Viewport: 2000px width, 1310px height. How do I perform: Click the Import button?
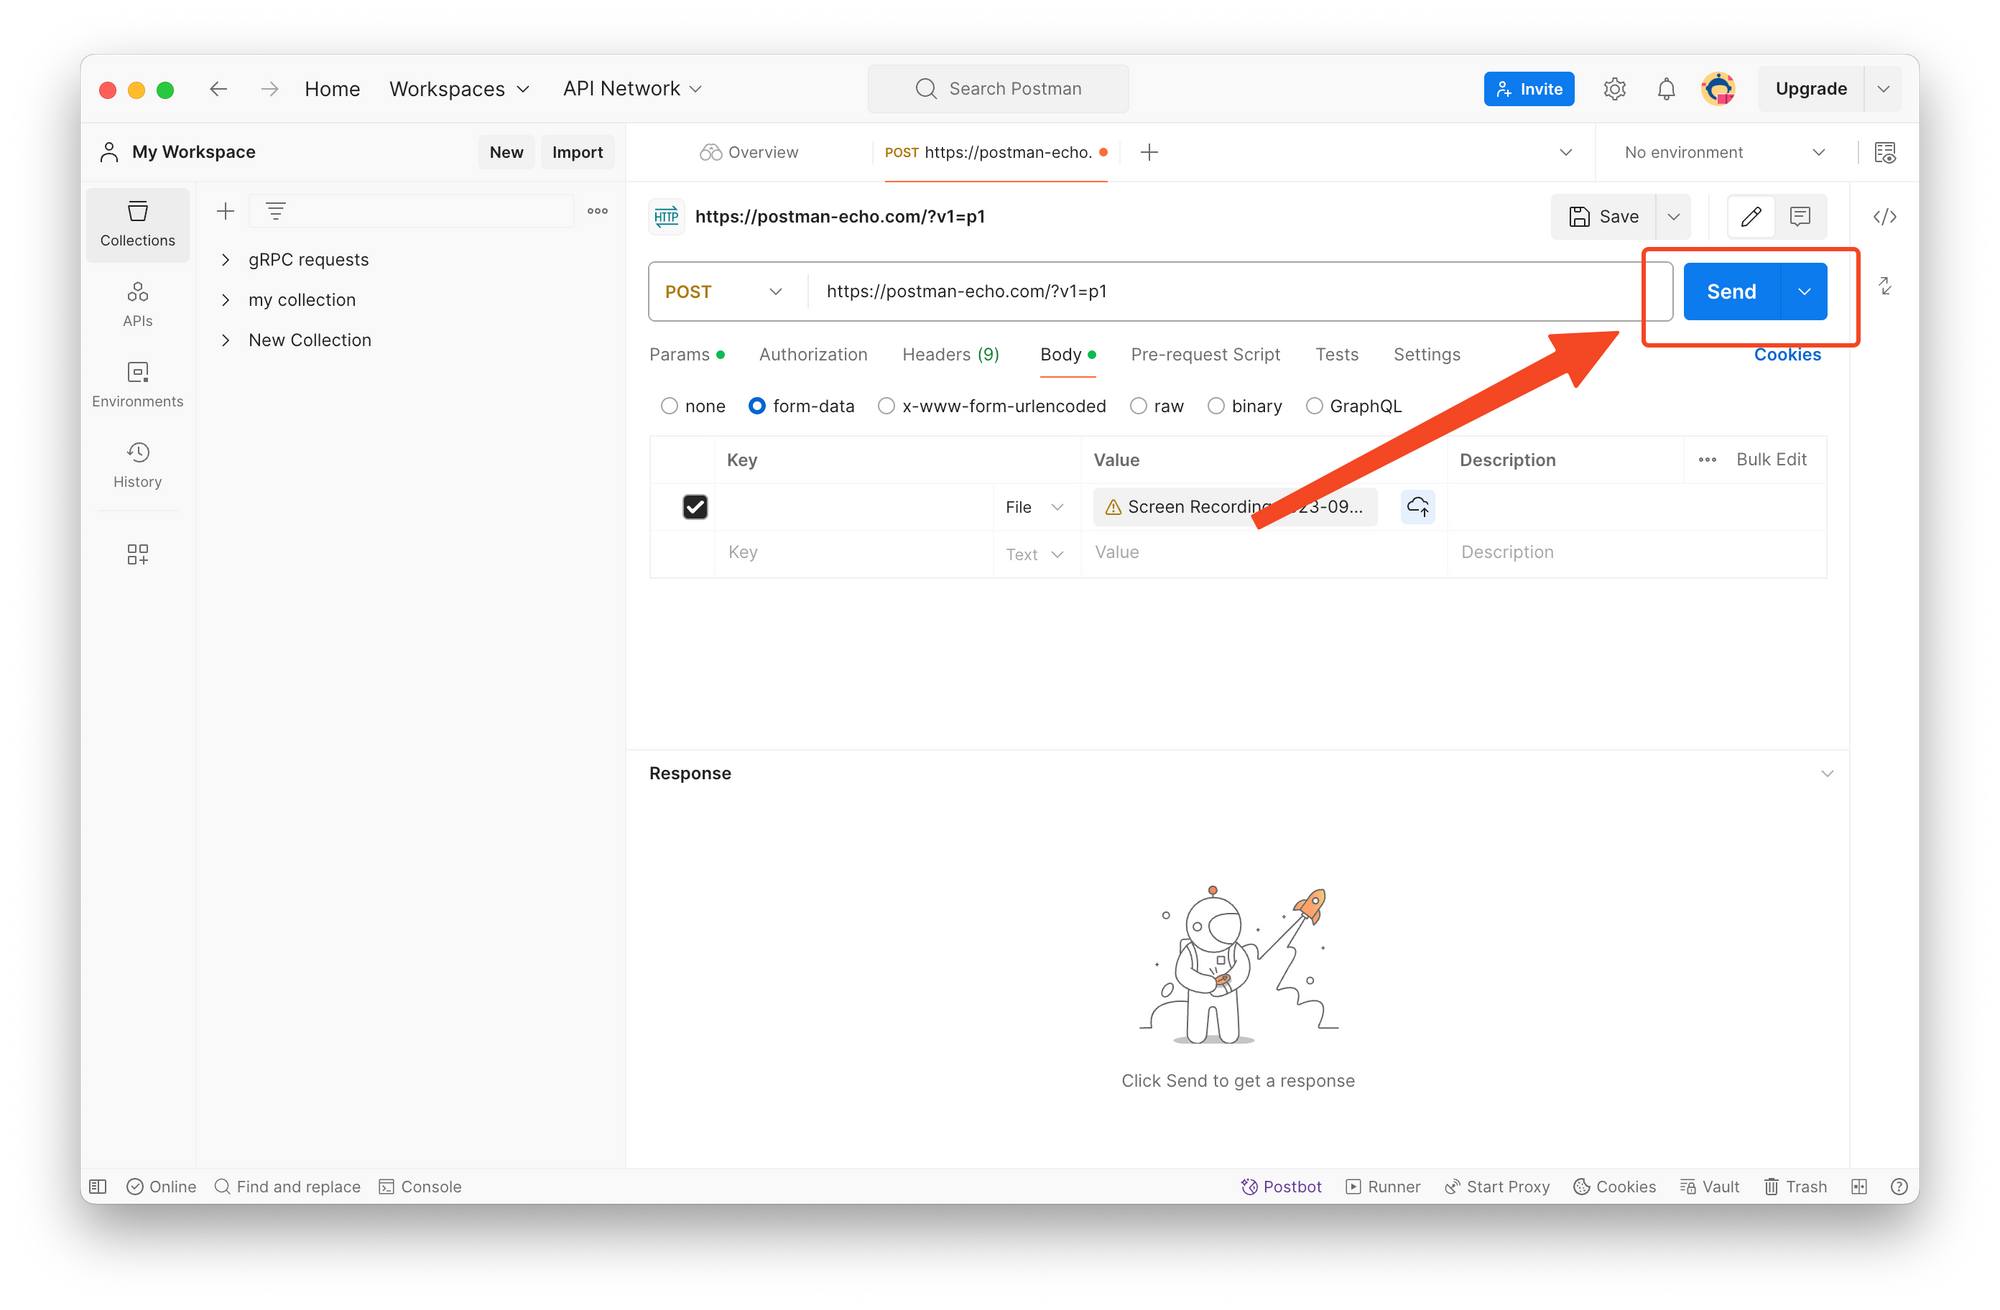(x=578, y=152)
